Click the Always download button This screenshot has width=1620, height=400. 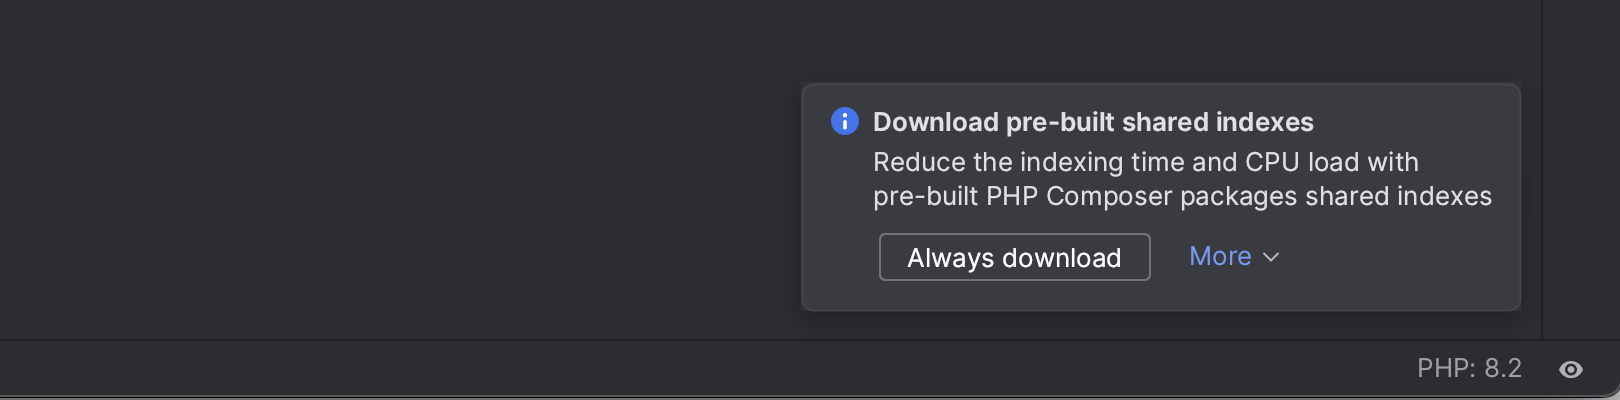1014,258
